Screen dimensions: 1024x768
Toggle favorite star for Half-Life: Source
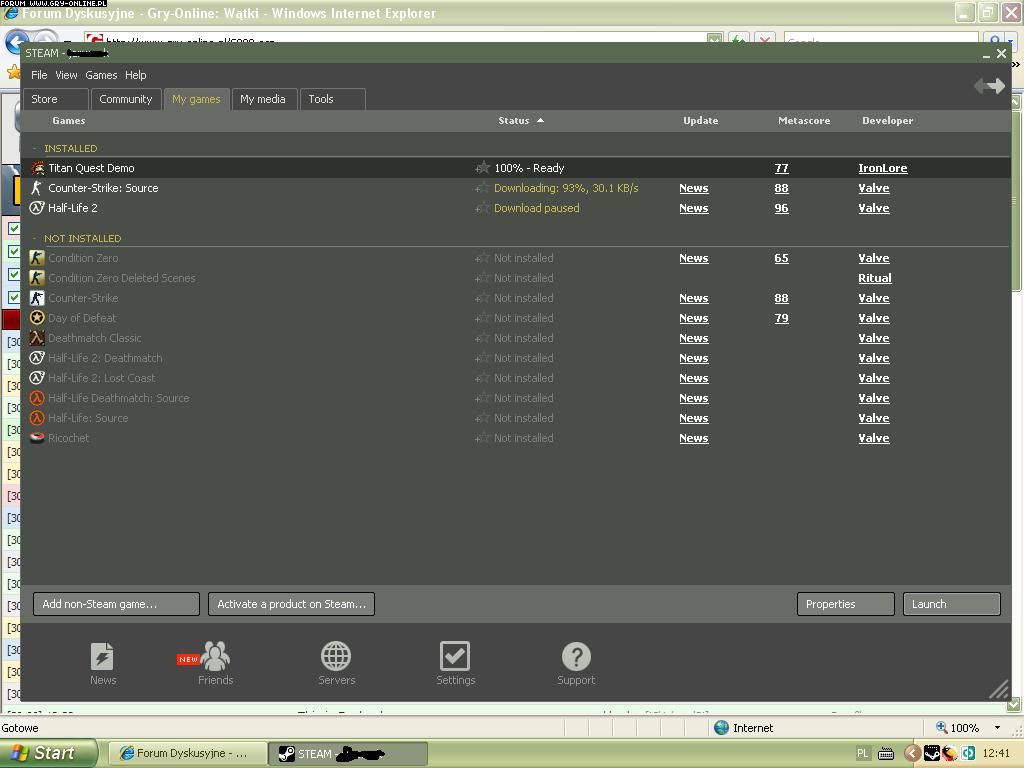click(483, 418)
